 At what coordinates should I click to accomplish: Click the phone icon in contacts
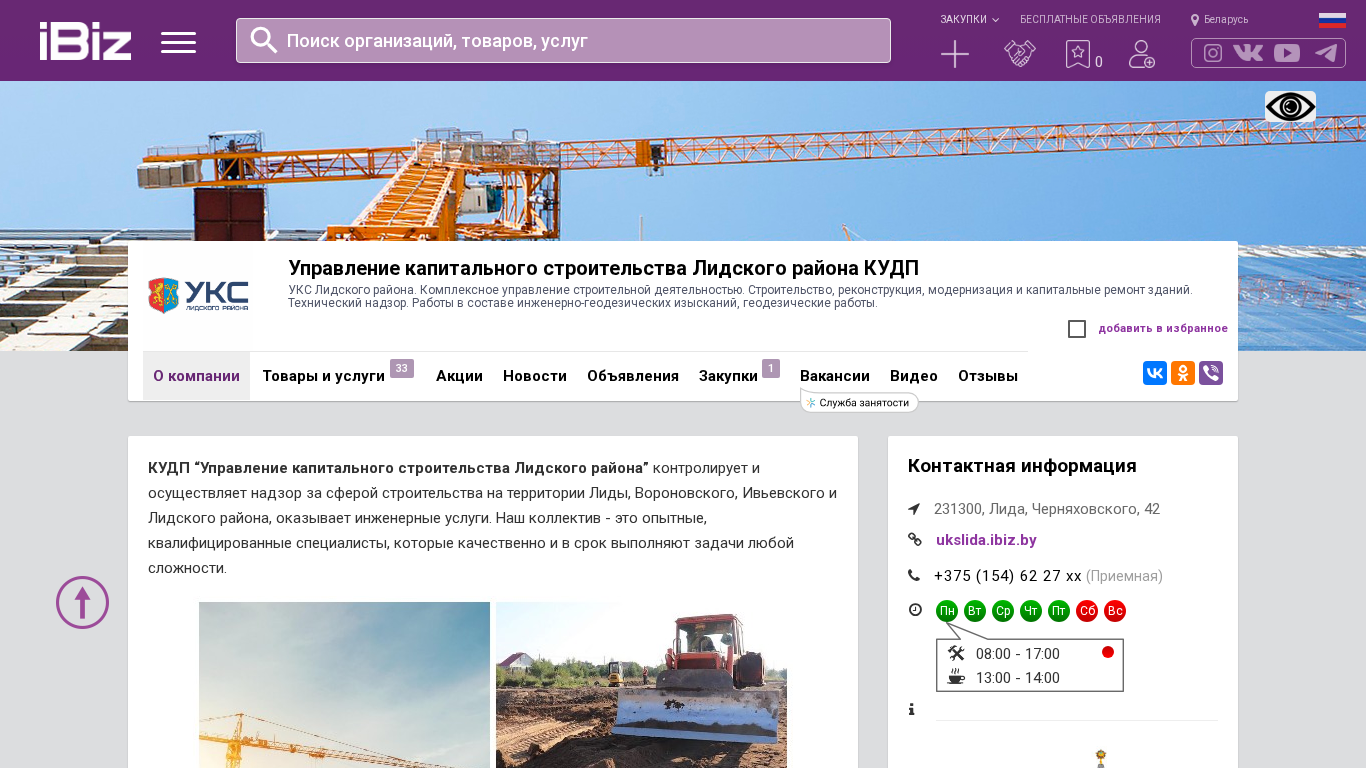click(x=914, y=575)
